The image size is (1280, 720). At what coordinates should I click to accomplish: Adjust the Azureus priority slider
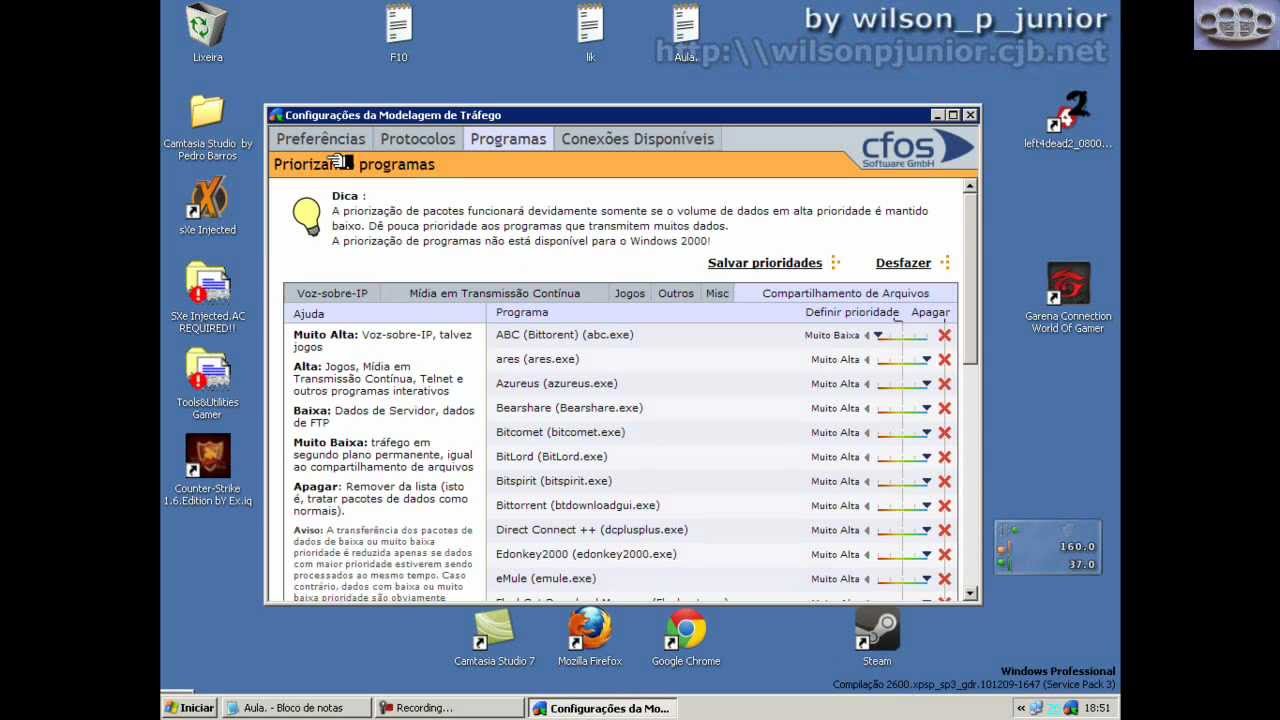tap(904, 384)
